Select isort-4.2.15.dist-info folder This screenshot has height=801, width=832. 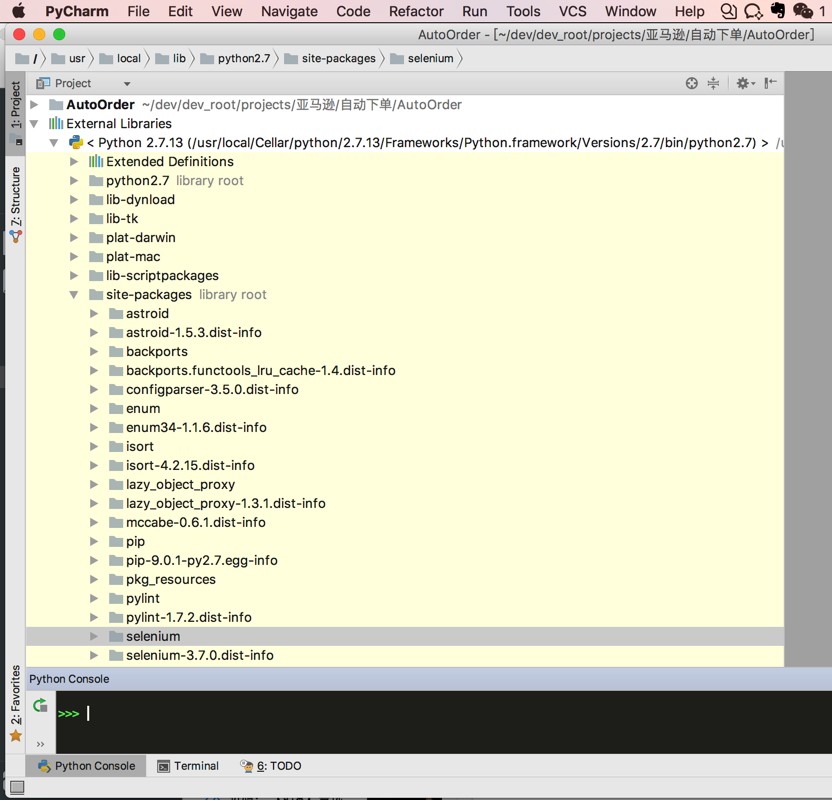coord(190,465)
